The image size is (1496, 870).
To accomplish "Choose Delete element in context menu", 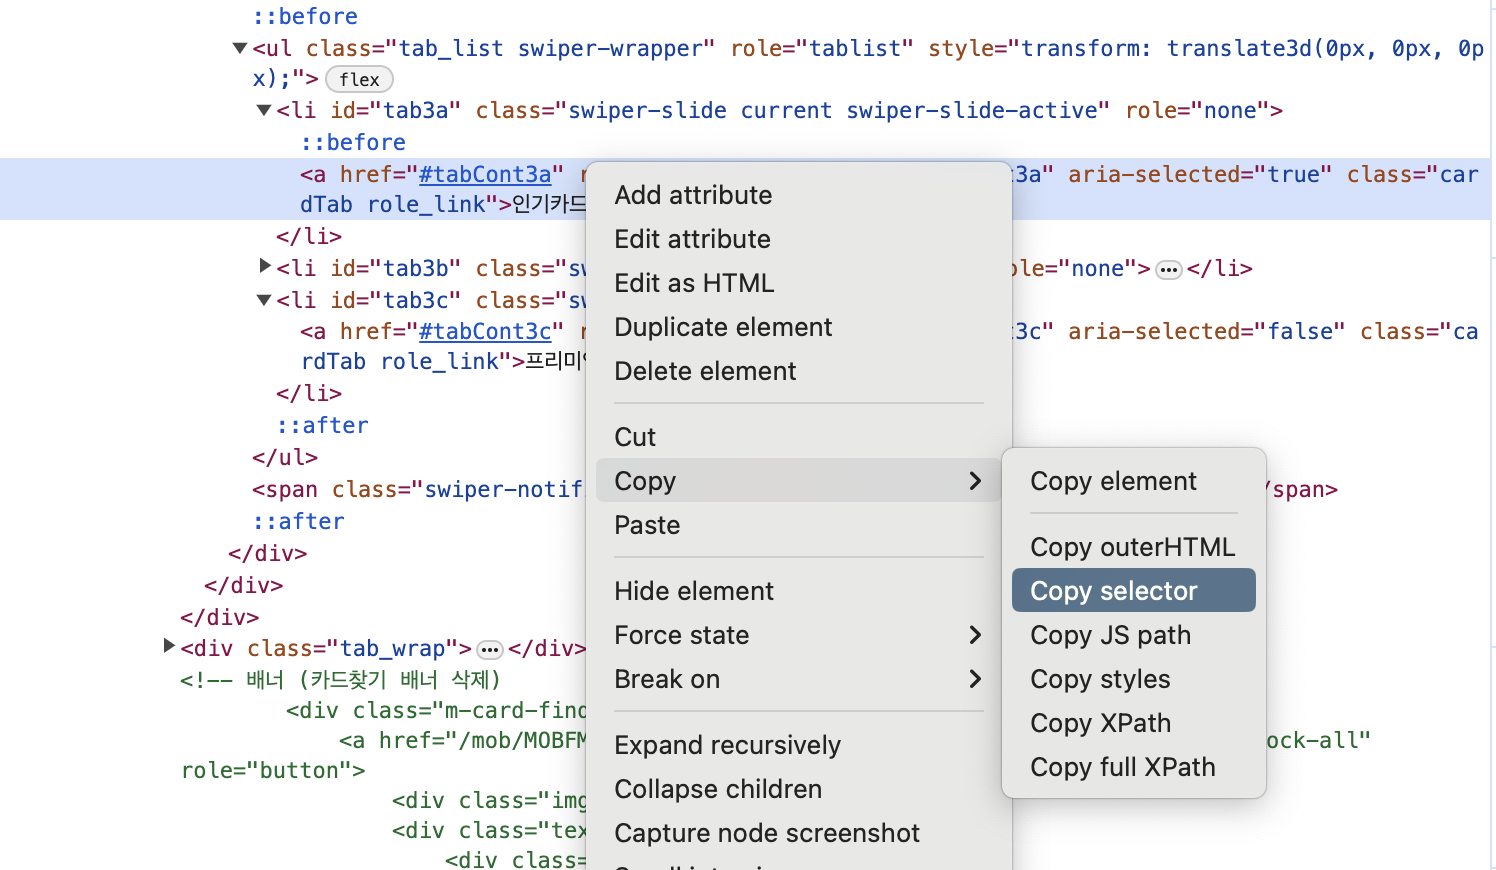I will coord(705,371).
